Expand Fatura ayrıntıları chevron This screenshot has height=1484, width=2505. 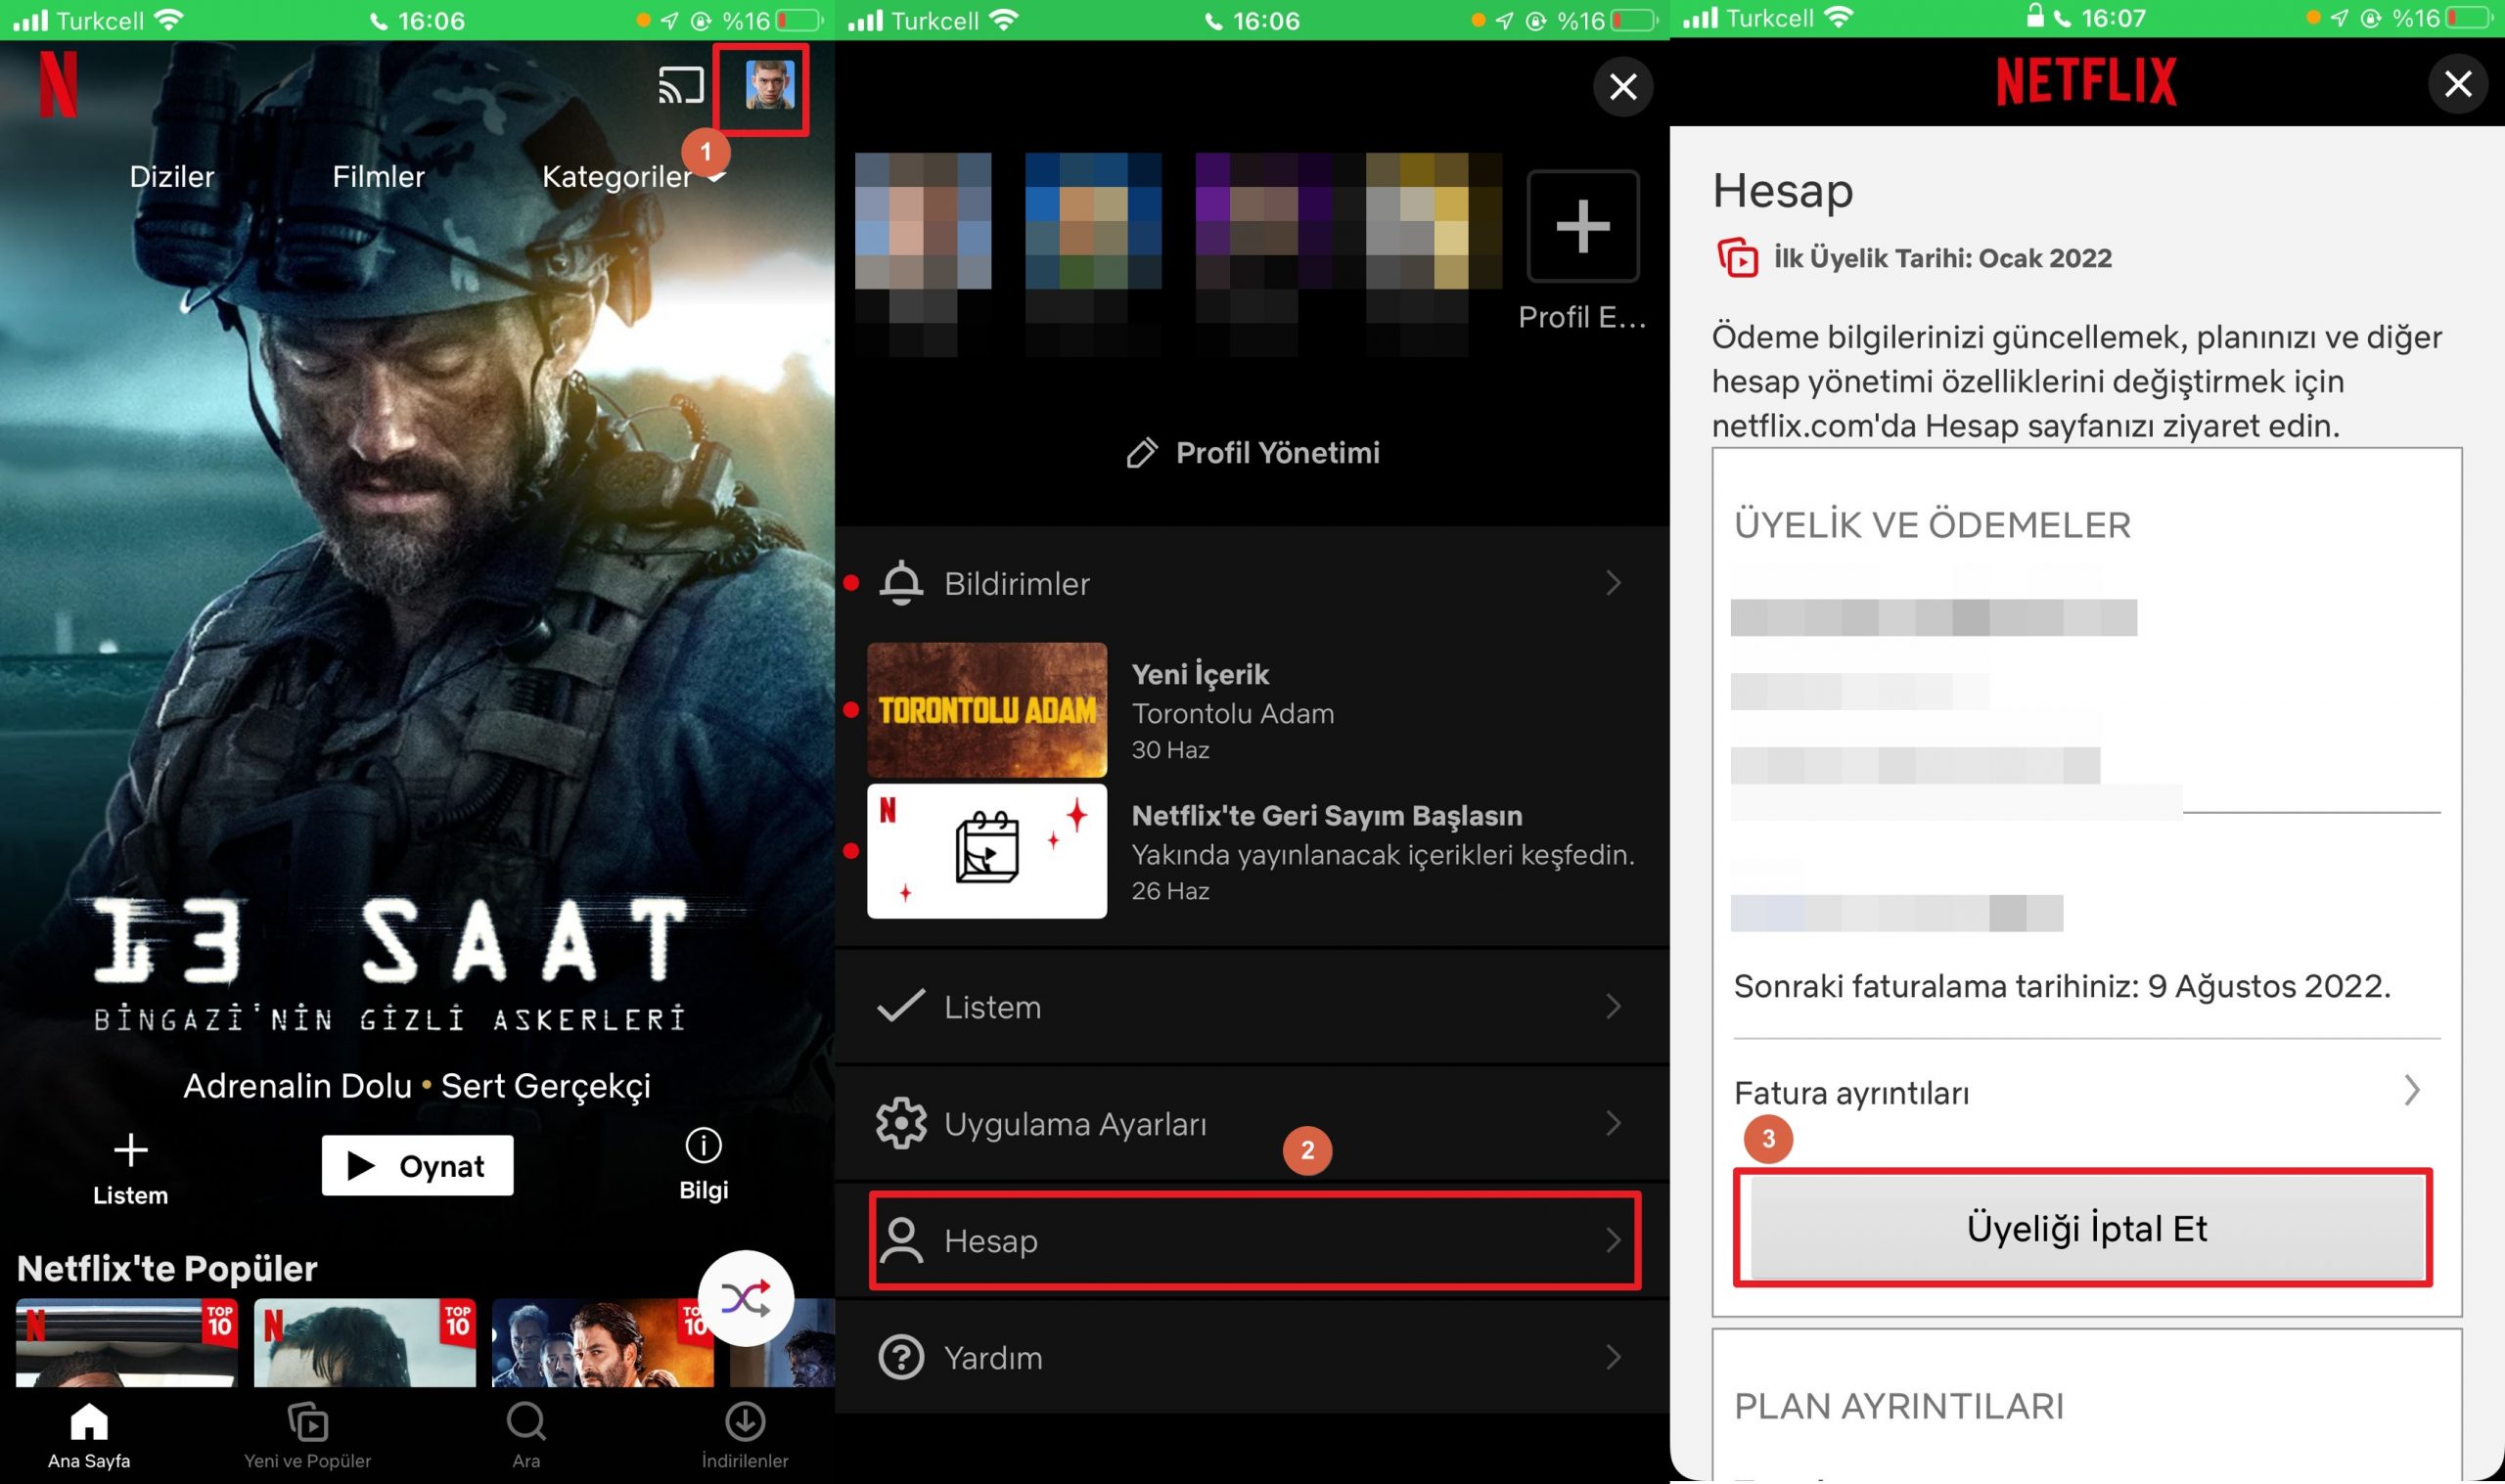pyautogui.click(x=2411, y=1090)
